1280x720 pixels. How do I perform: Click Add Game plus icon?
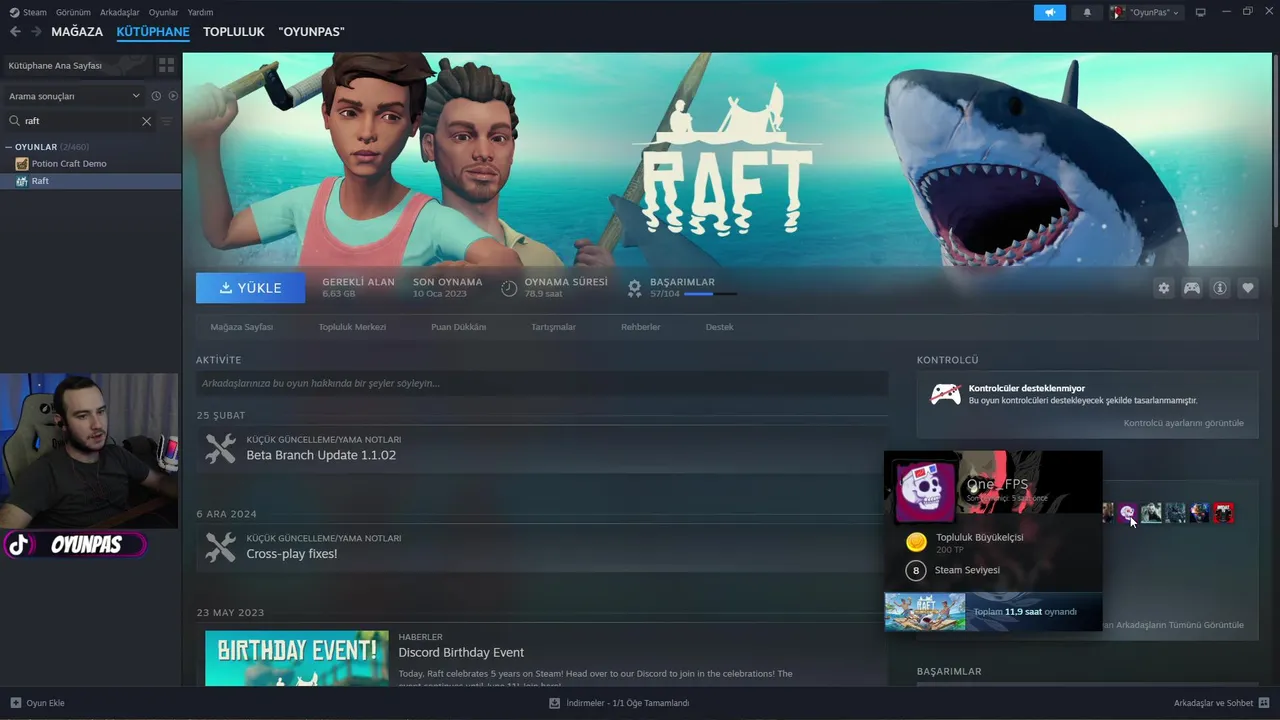[15, 703]
